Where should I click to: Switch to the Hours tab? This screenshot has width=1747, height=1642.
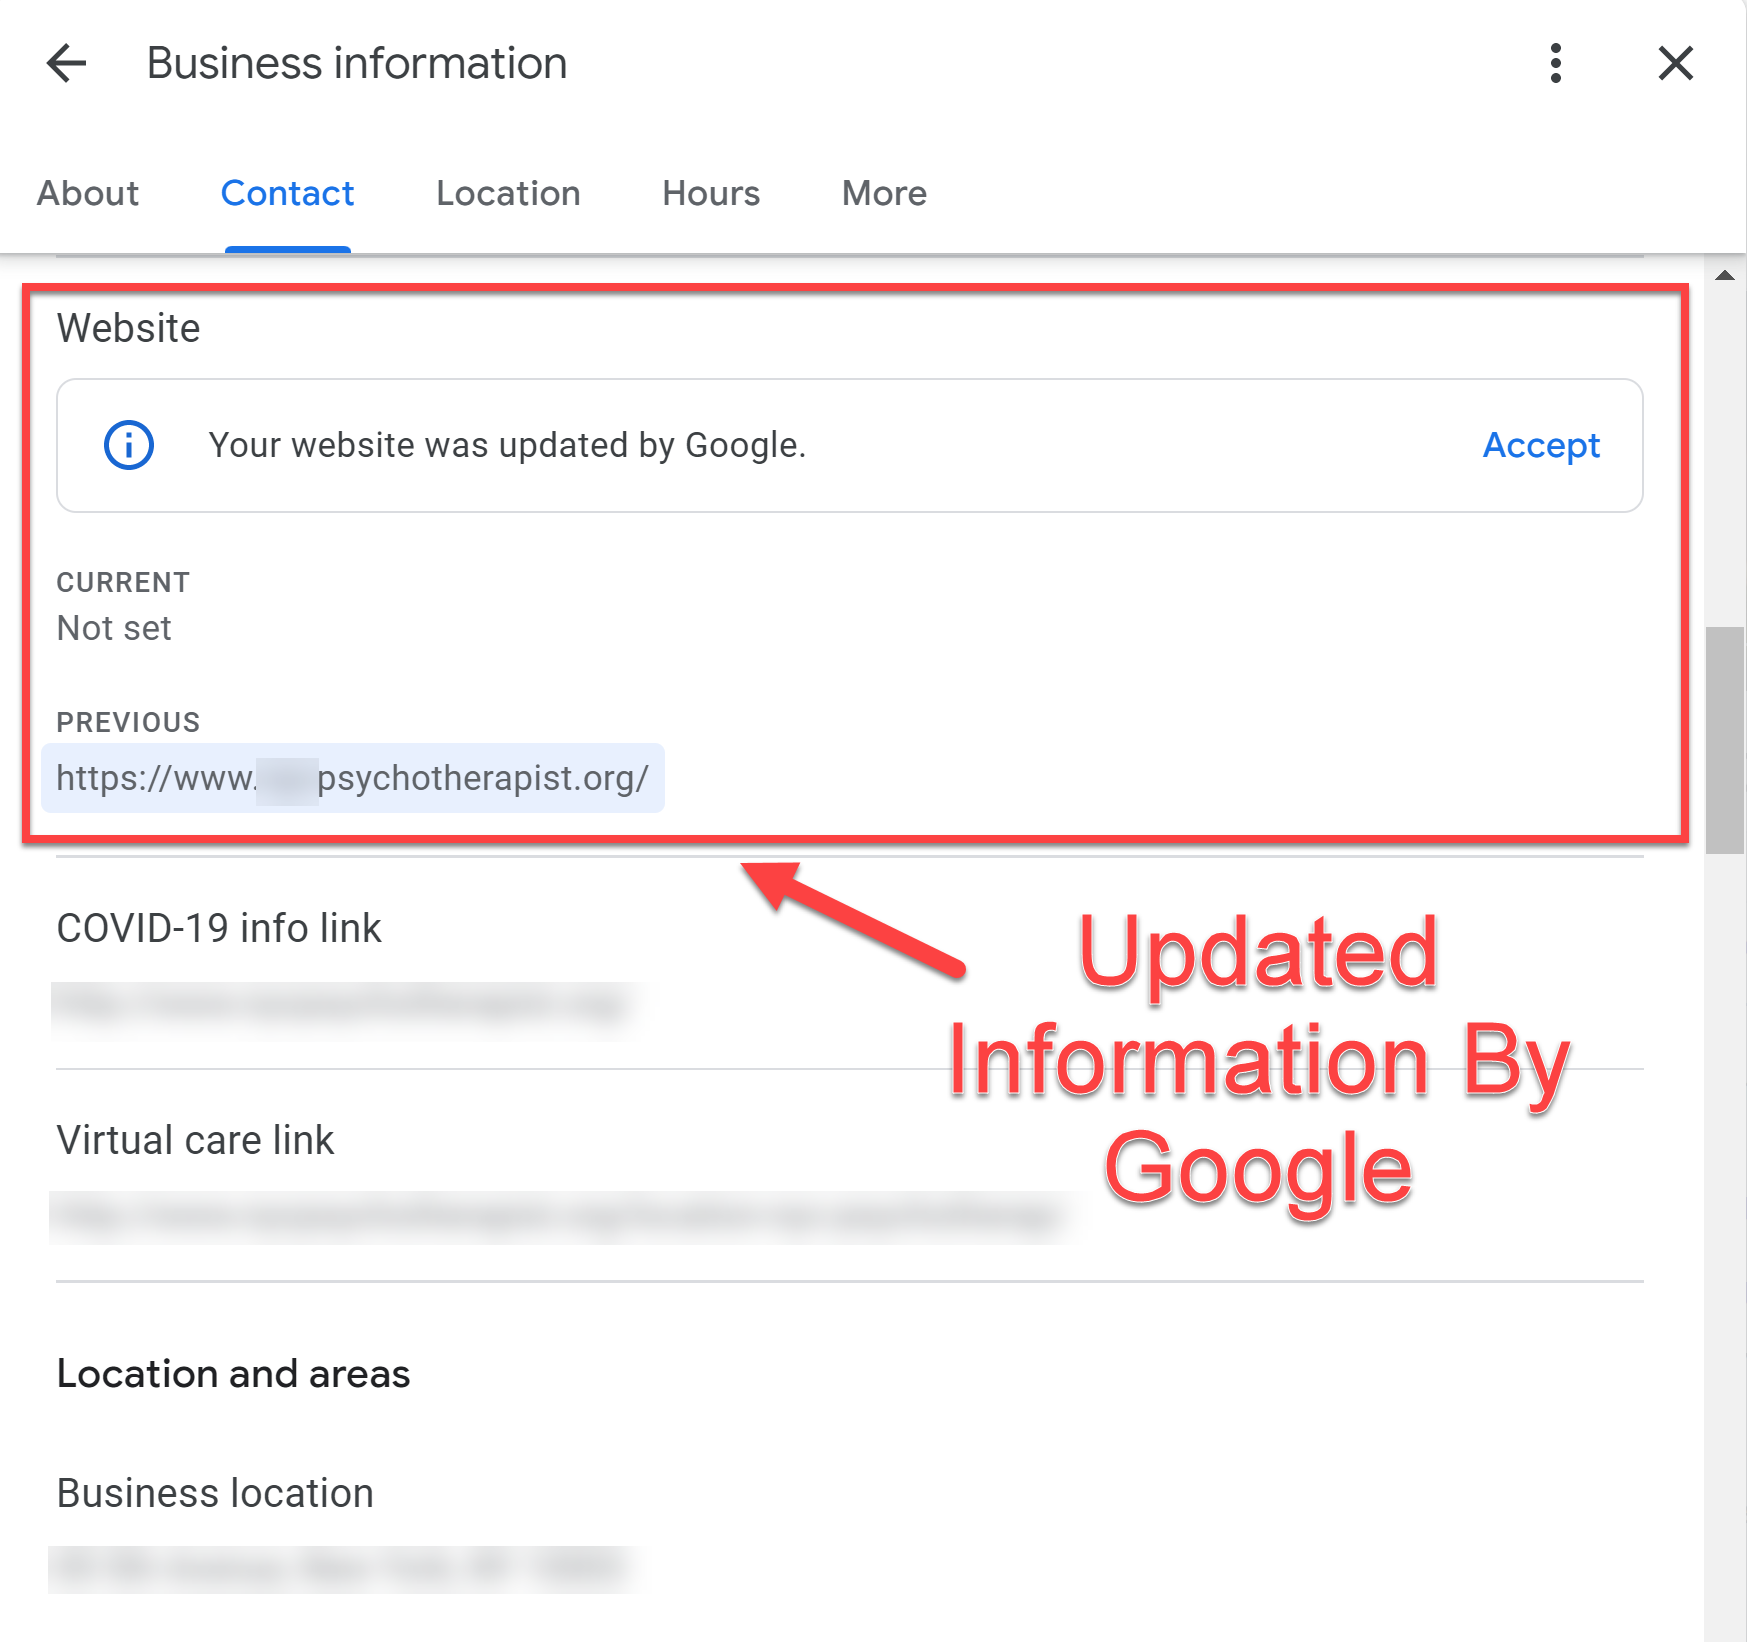(710, 193)
